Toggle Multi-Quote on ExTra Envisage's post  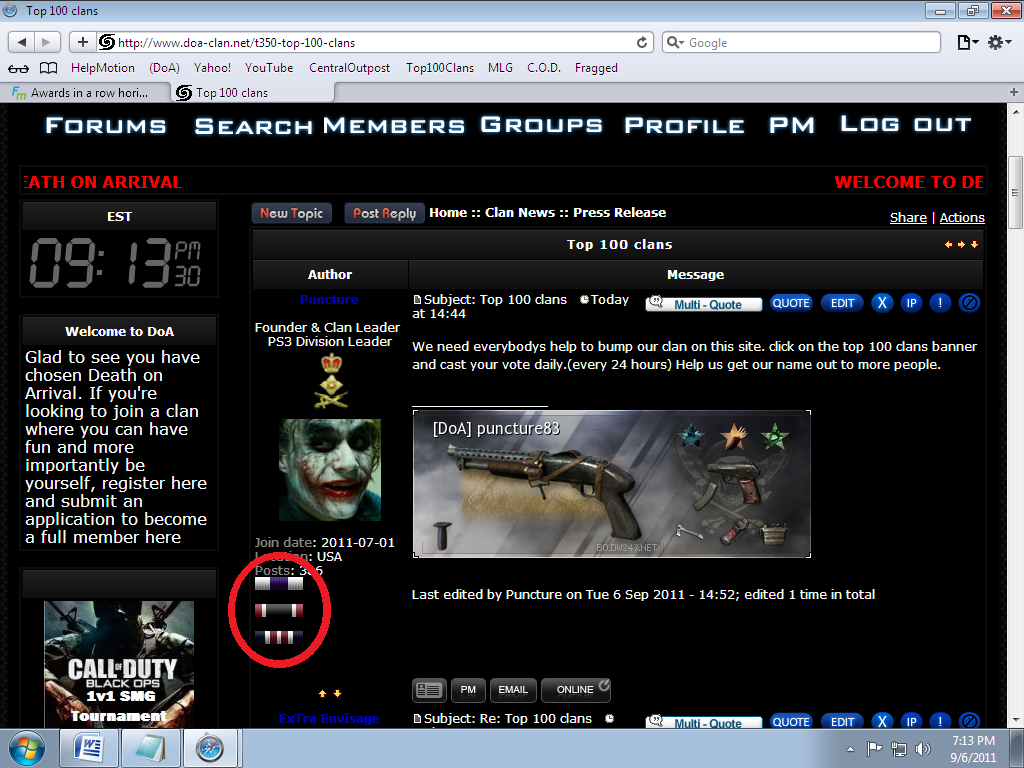pos(704,722)
